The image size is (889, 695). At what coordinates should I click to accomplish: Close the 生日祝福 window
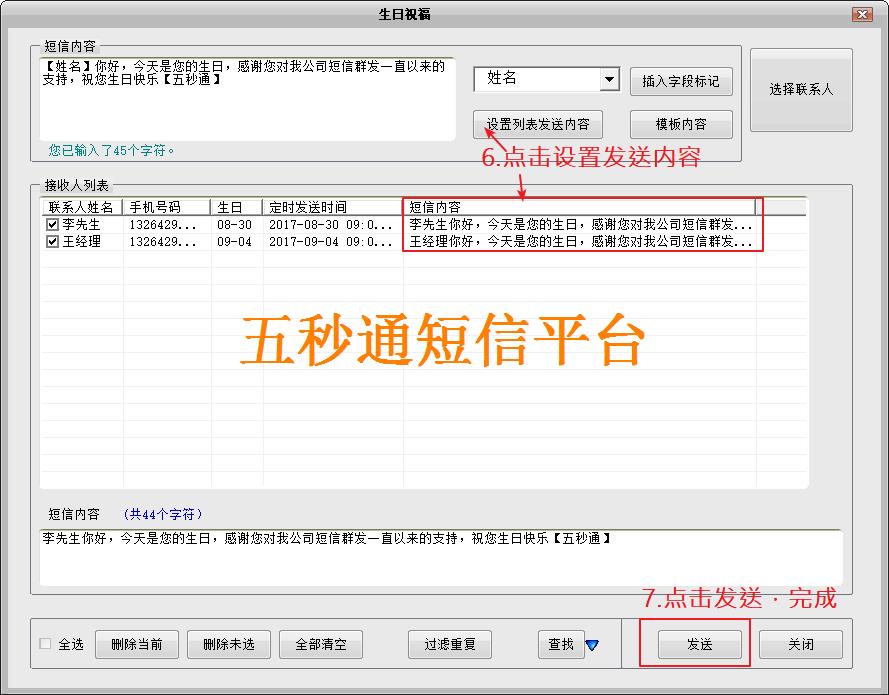pyautogui.click(x=862, y=14)
